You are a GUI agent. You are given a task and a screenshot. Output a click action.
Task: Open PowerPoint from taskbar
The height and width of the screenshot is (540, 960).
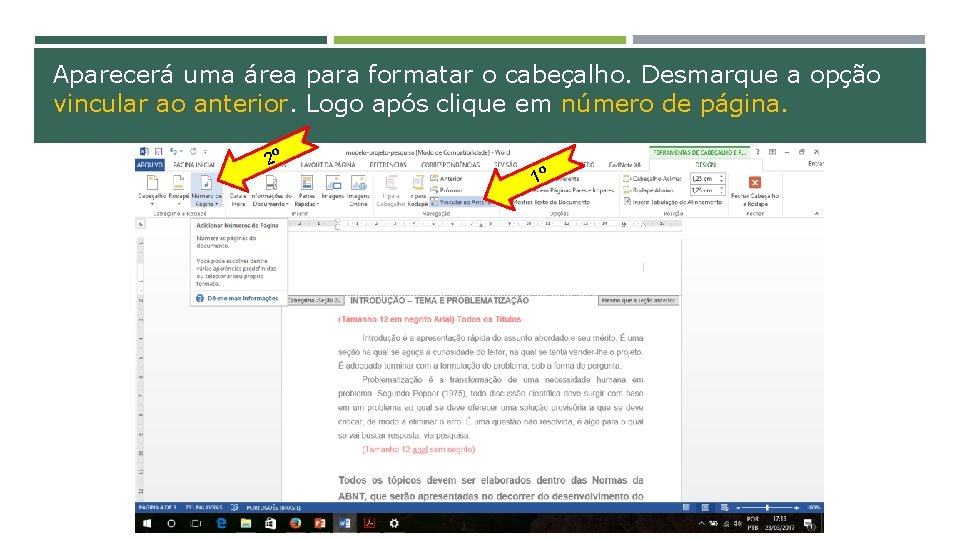coord(320,523)
